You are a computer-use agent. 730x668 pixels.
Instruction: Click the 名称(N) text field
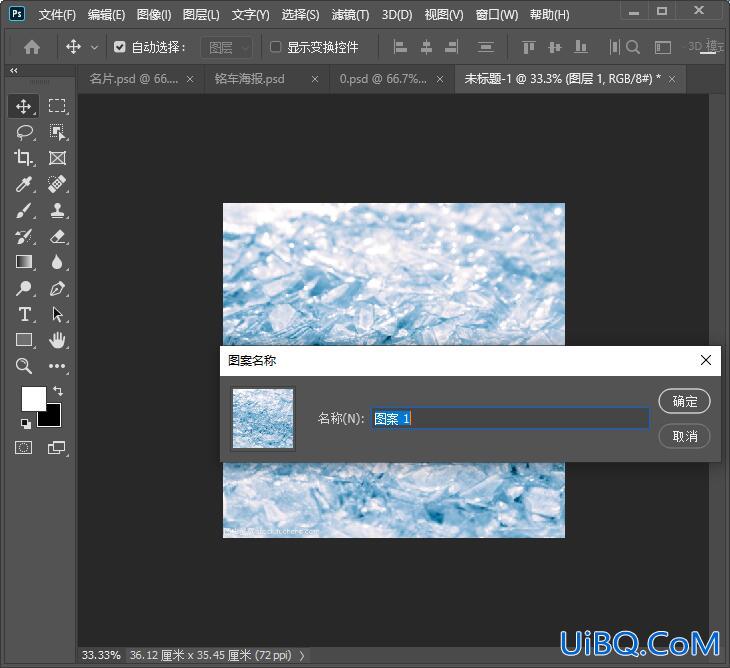click(x=510, y=418)
